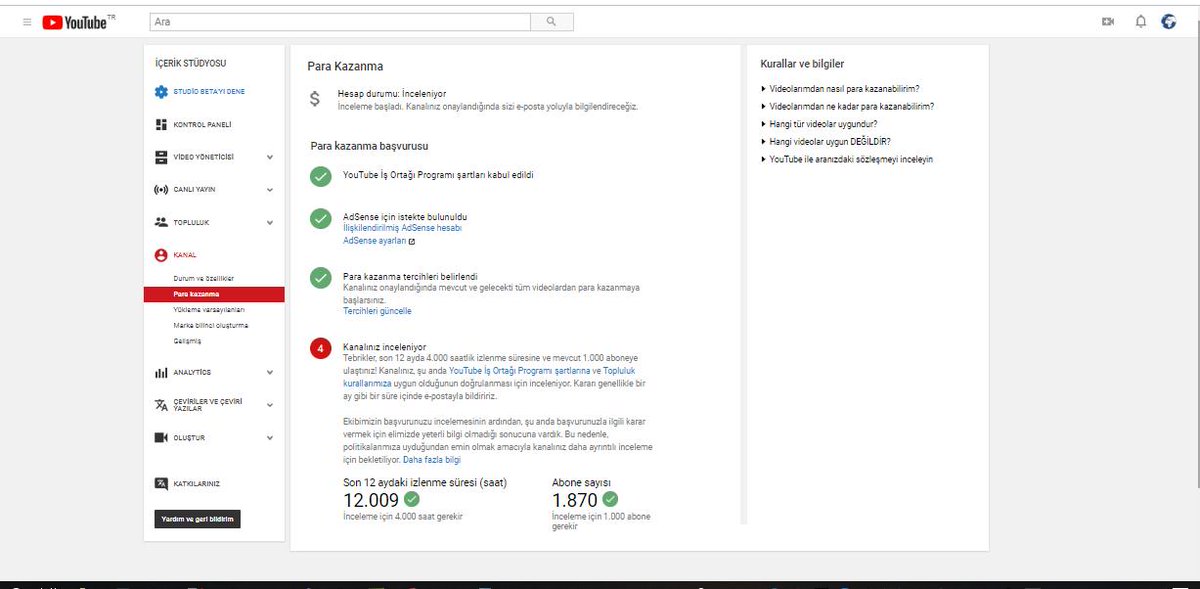This screenshot has width=1200, height=589.
Task: Open the upload video camera icon
Action: tap(1108, 22)
